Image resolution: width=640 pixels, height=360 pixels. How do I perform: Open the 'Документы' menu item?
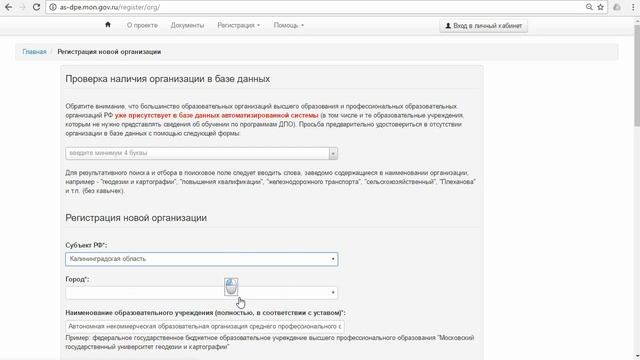coord(187,25)
